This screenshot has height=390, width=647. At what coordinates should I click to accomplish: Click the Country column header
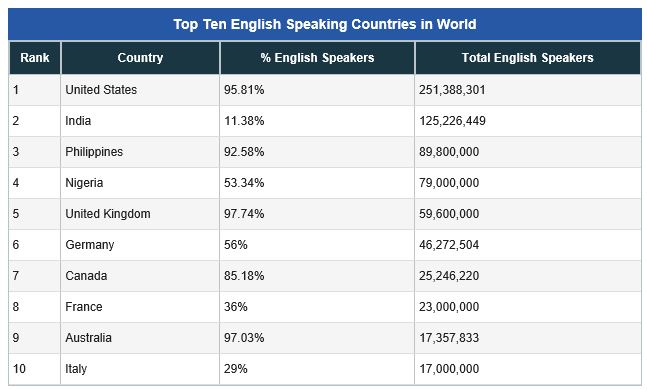point(140,58)
